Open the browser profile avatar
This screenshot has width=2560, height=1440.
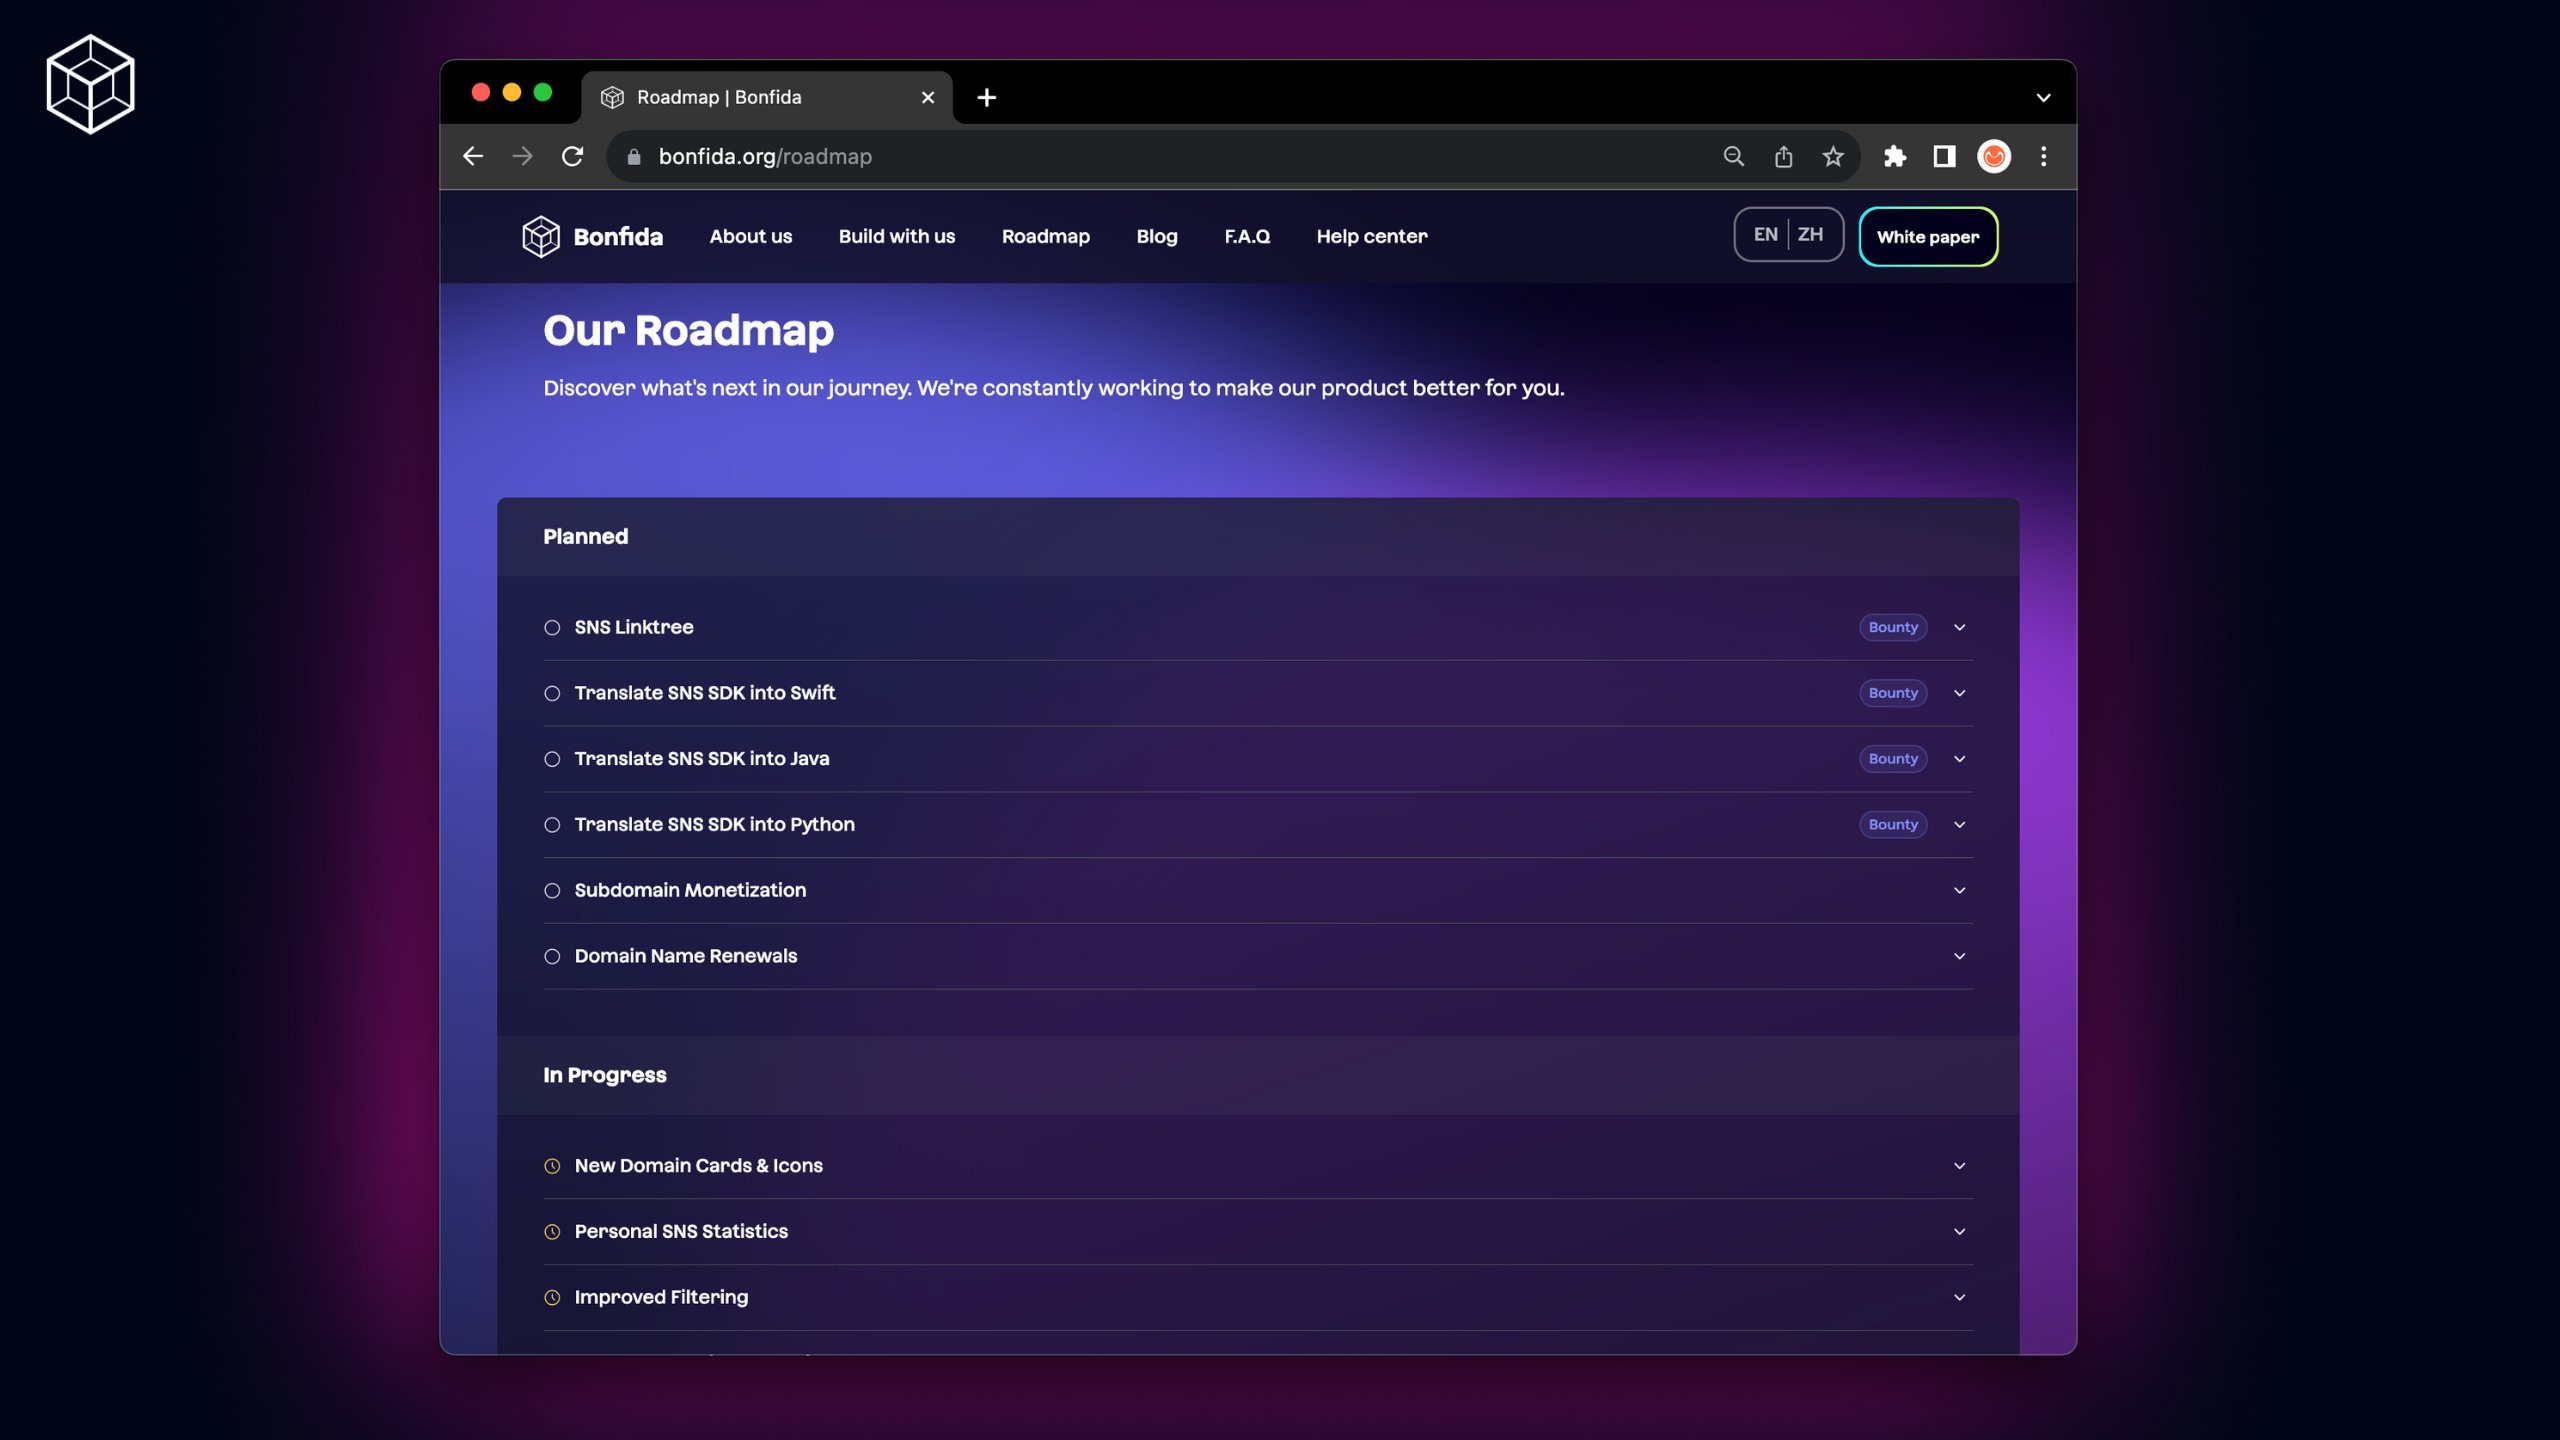pyautogui.click(x=1994, y=156)
